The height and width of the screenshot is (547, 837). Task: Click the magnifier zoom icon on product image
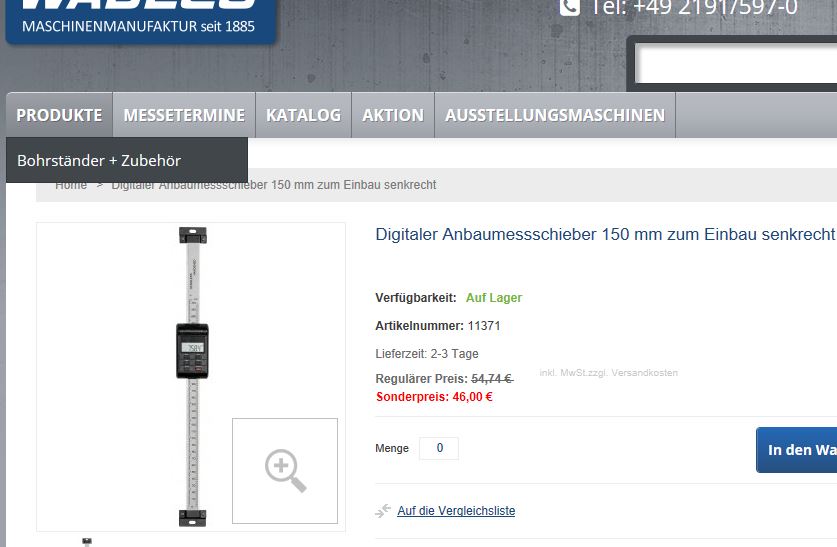[x=285, y=471]
